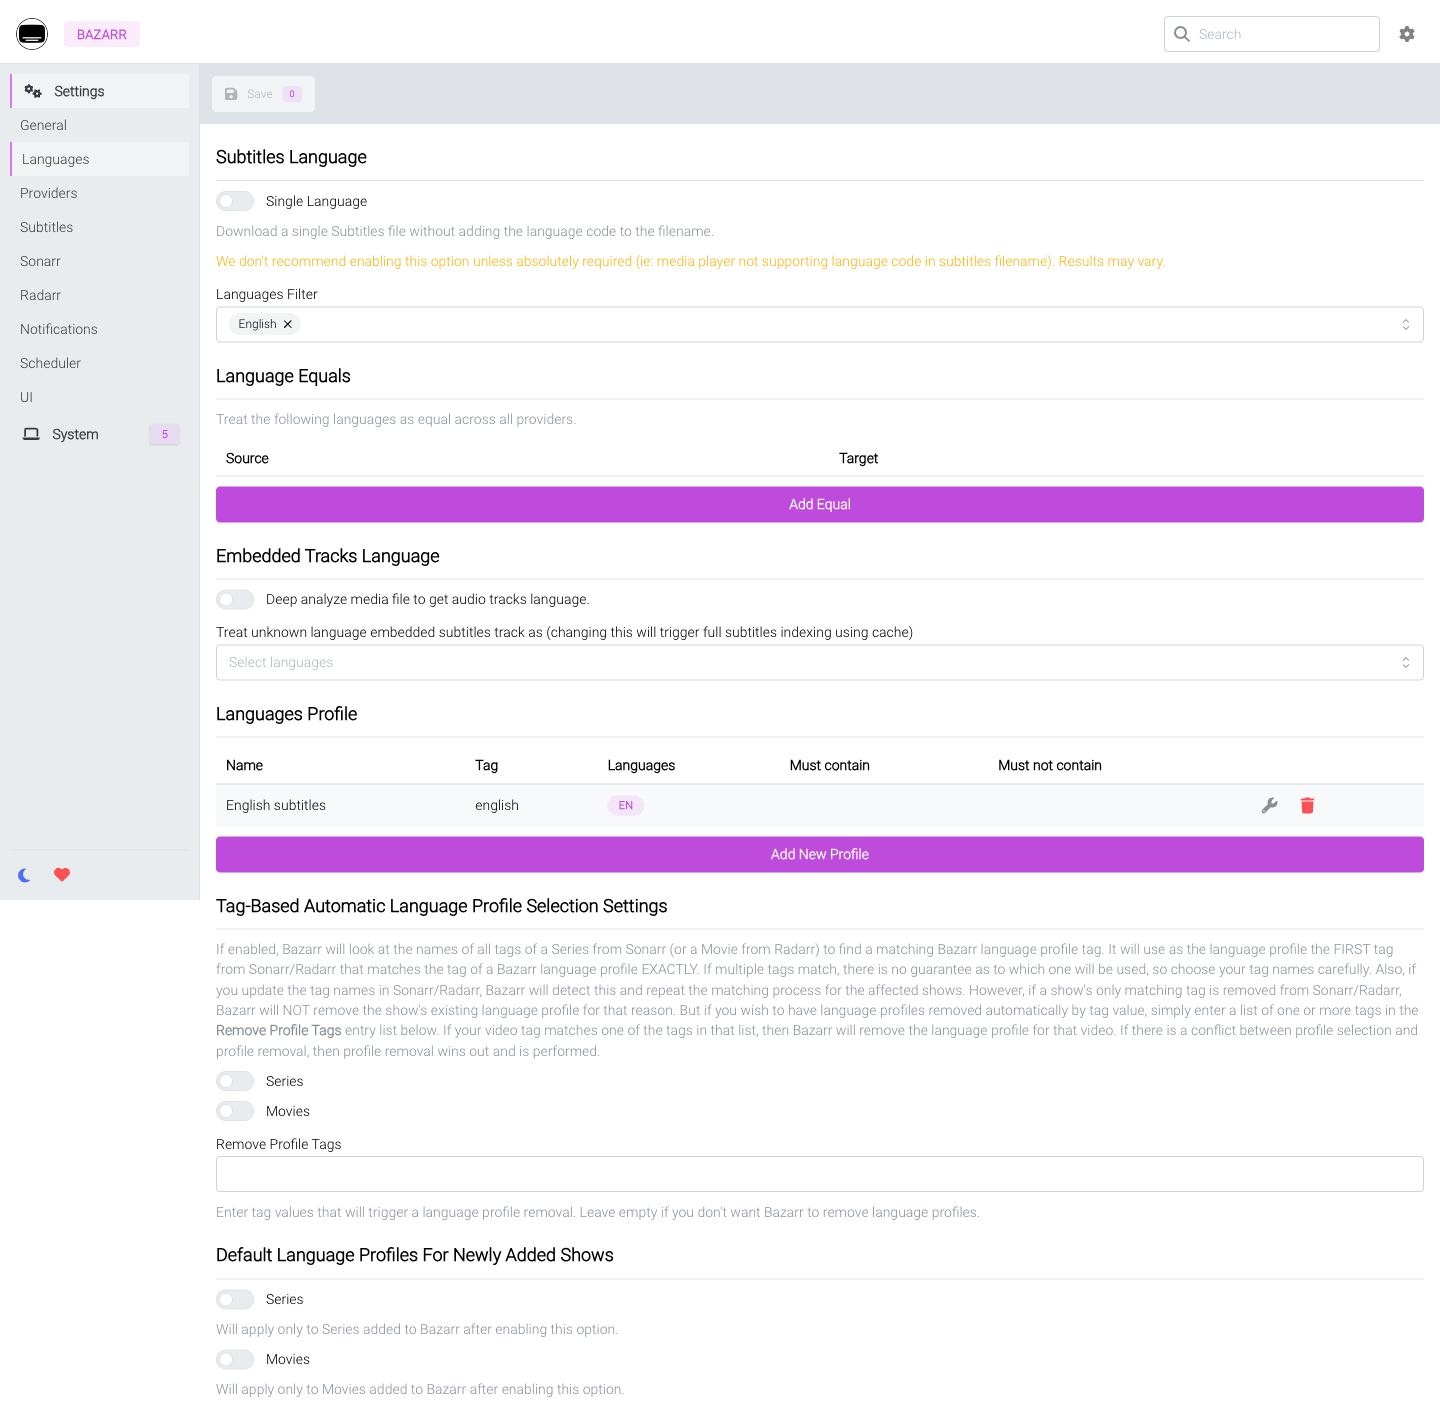Click the EN language badge
This screenshot has width=1440, height=1420.
(x=626, y=806)
